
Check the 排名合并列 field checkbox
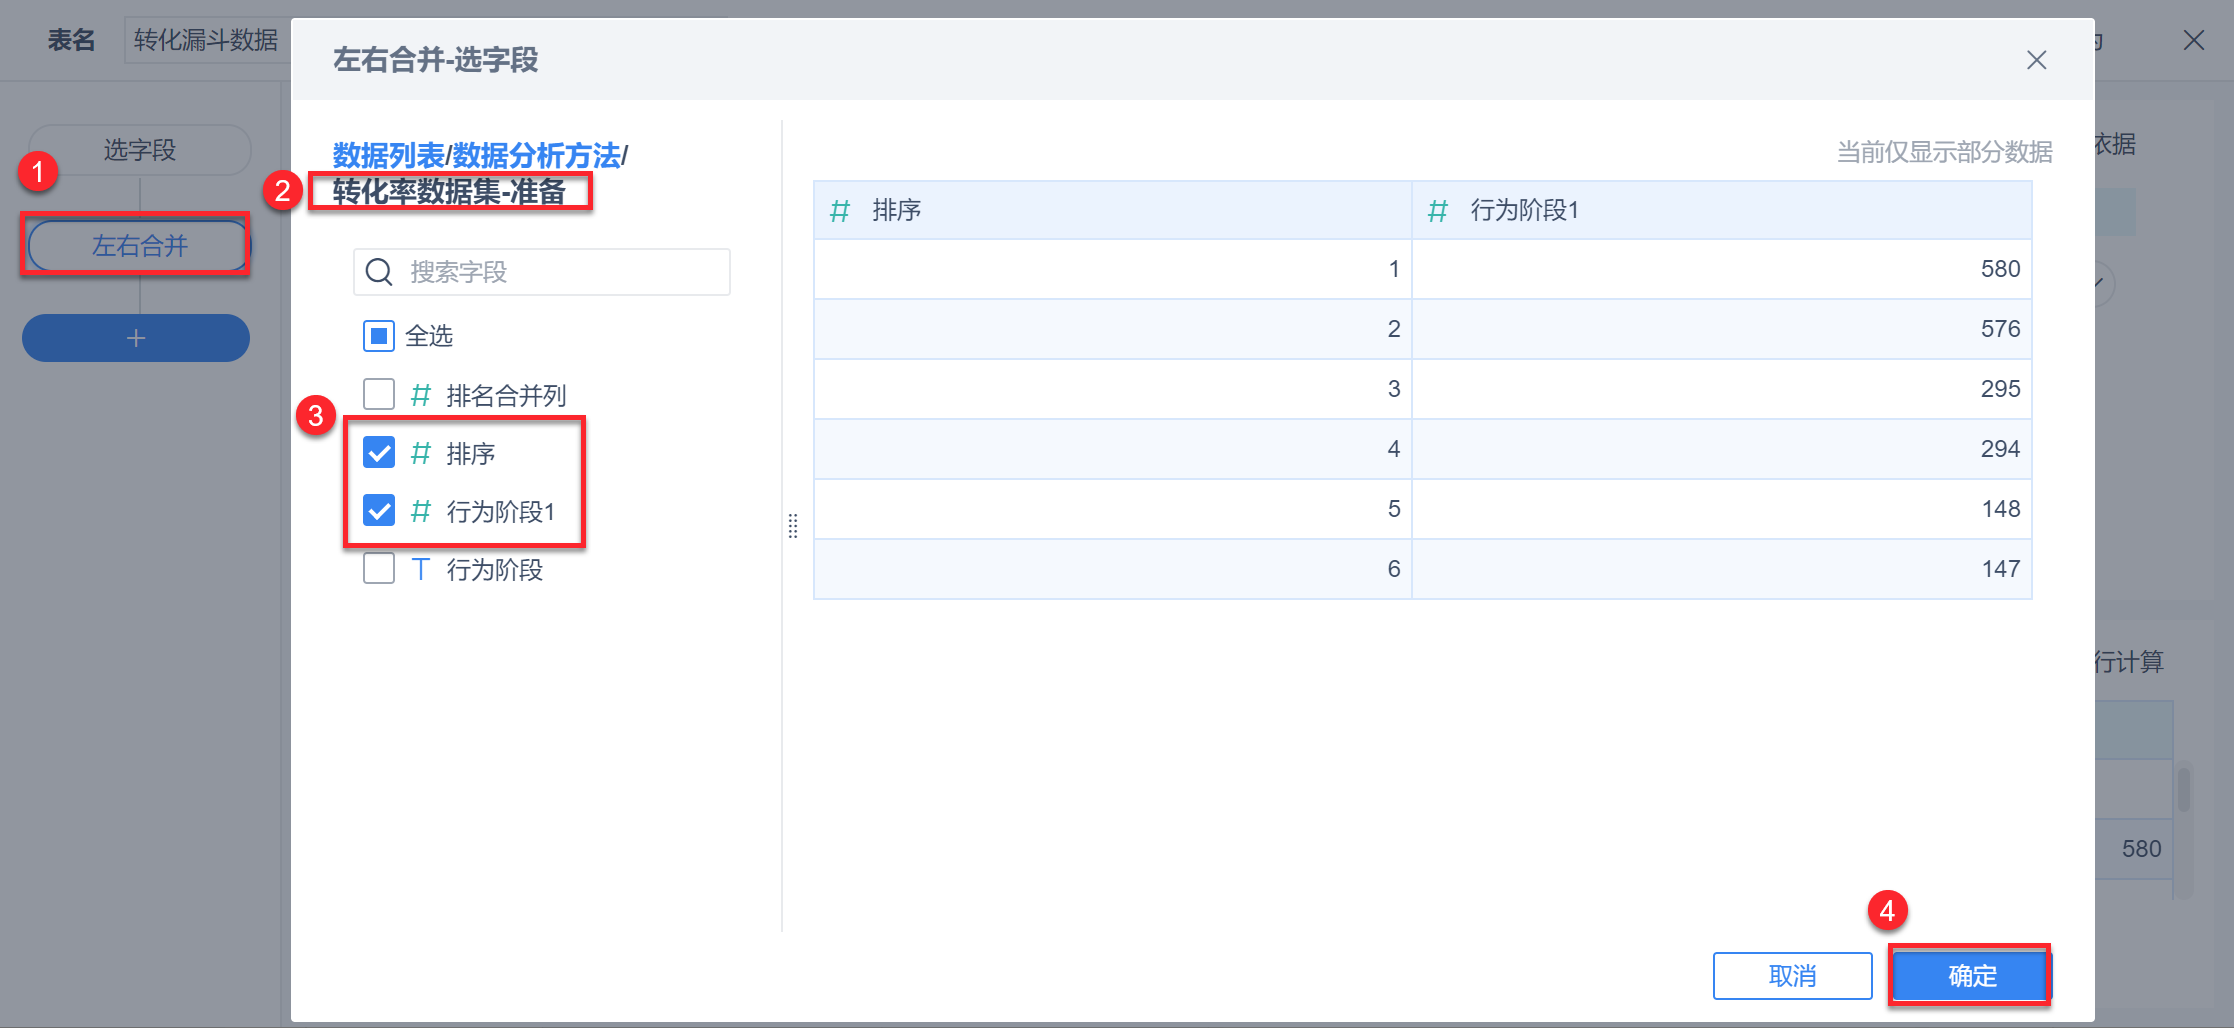pos(379,394)
